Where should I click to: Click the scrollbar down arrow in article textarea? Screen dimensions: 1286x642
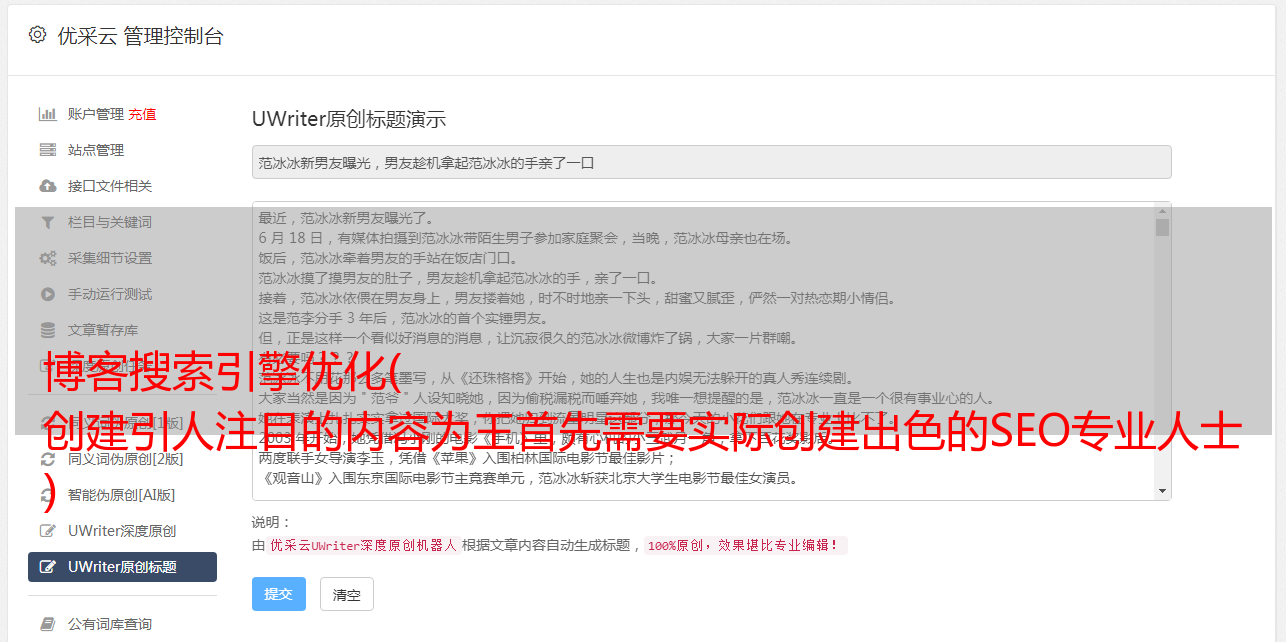pyautogui.click(x=1162, y=491)
